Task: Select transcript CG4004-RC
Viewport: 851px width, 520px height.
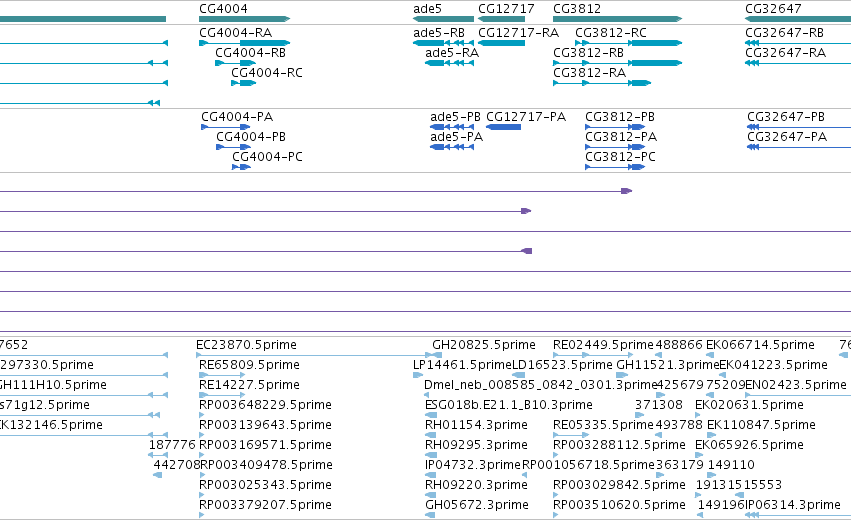Action: tap(266, 73)
